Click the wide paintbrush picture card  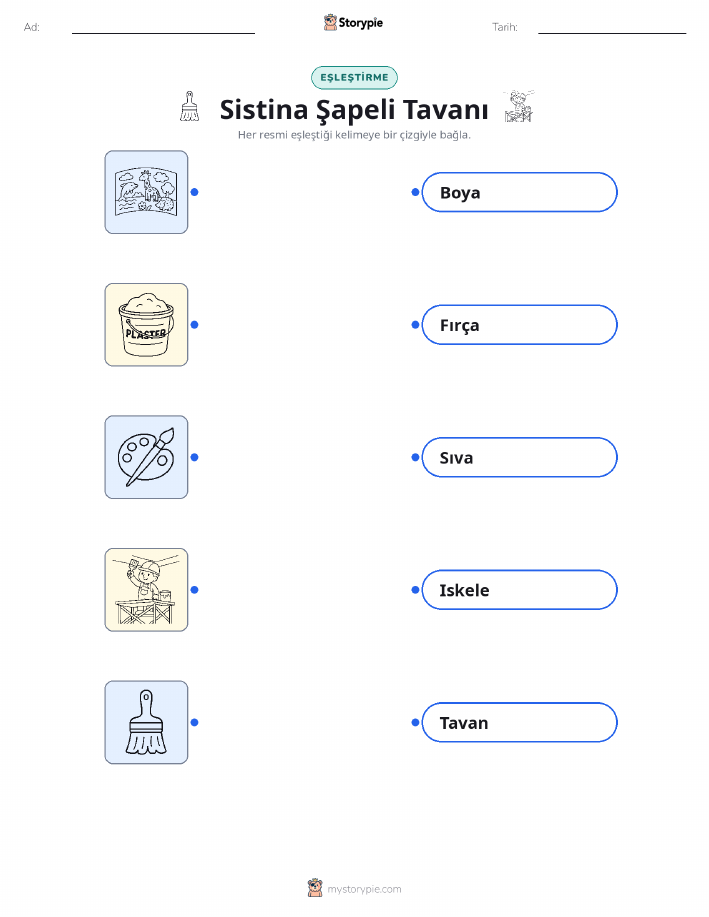click(146, 722)
